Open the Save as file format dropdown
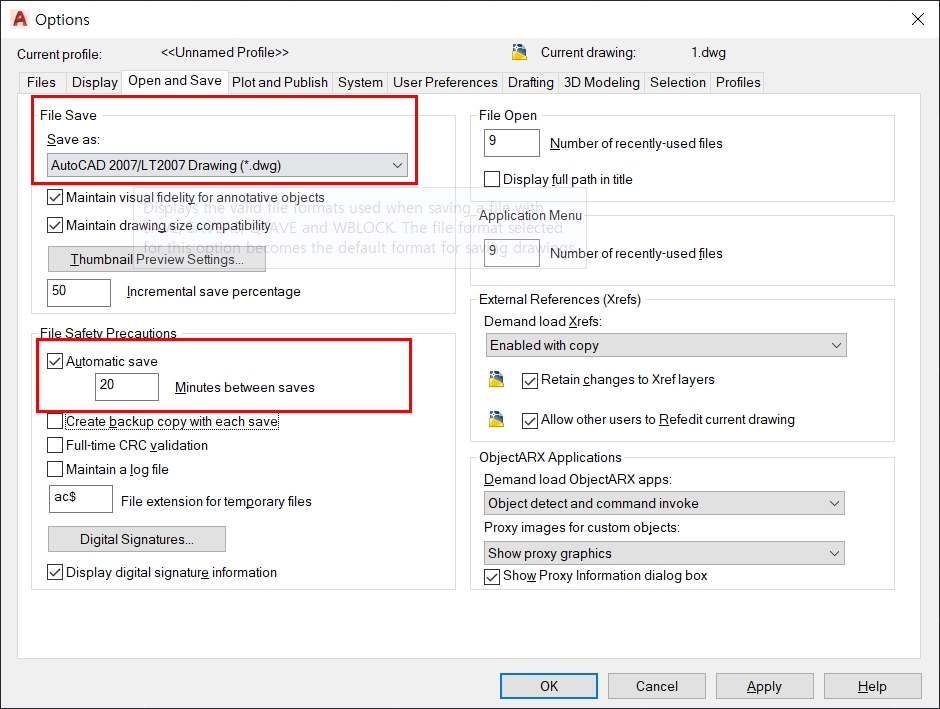Screen dimensions: 940x709 click(x=227, y=165)
